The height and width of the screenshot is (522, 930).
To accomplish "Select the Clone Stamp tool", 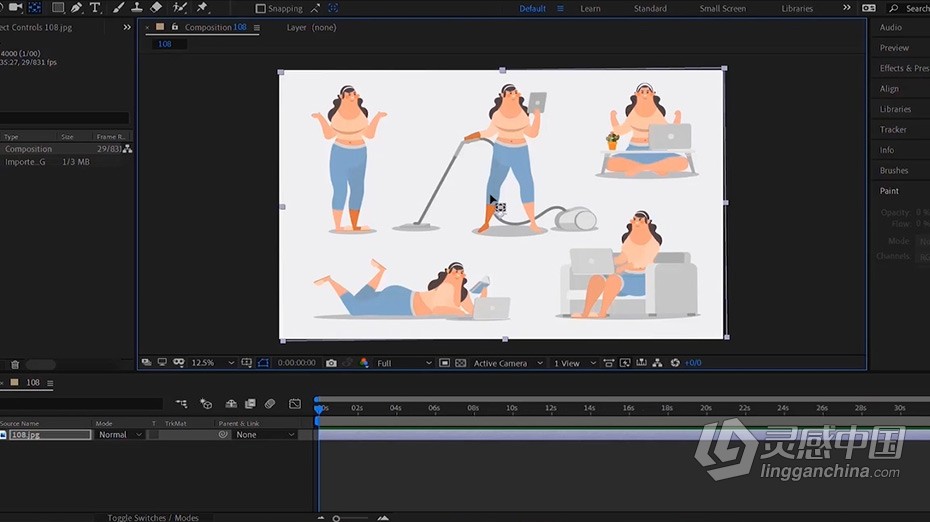I will tap(137, 8).
